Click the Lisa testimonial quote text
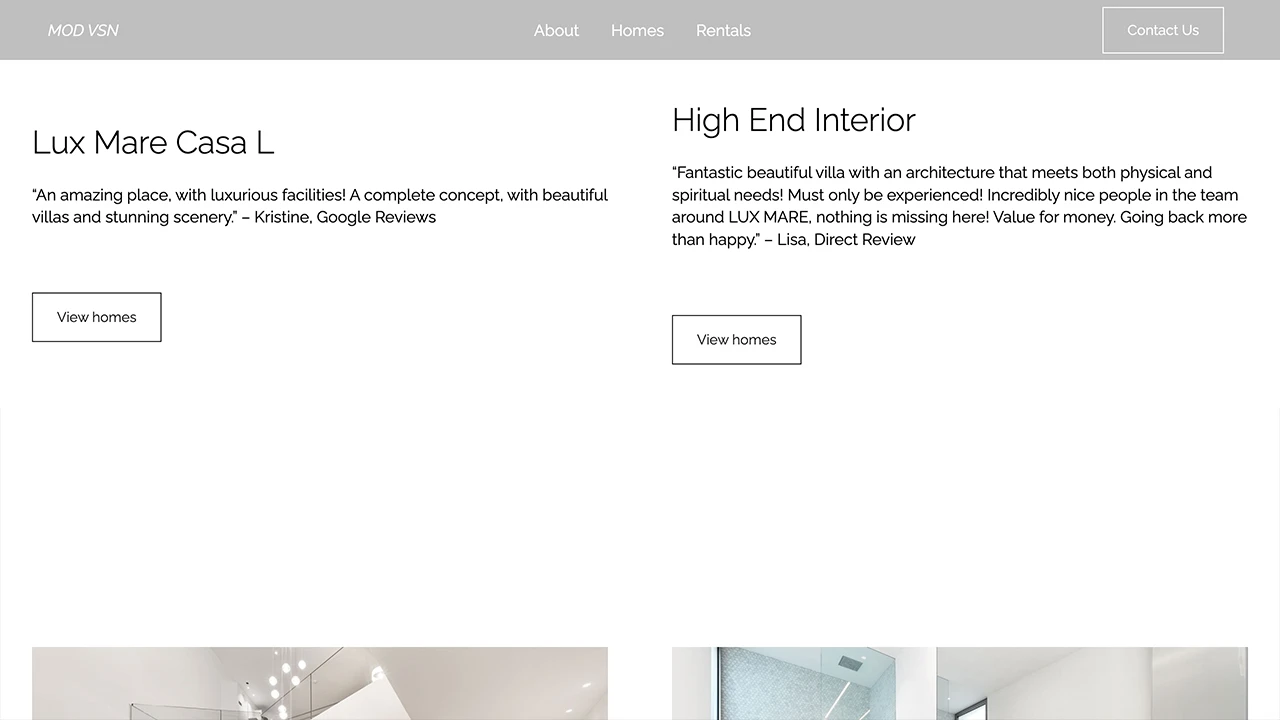1280x720 pixels. coord(959,205)
